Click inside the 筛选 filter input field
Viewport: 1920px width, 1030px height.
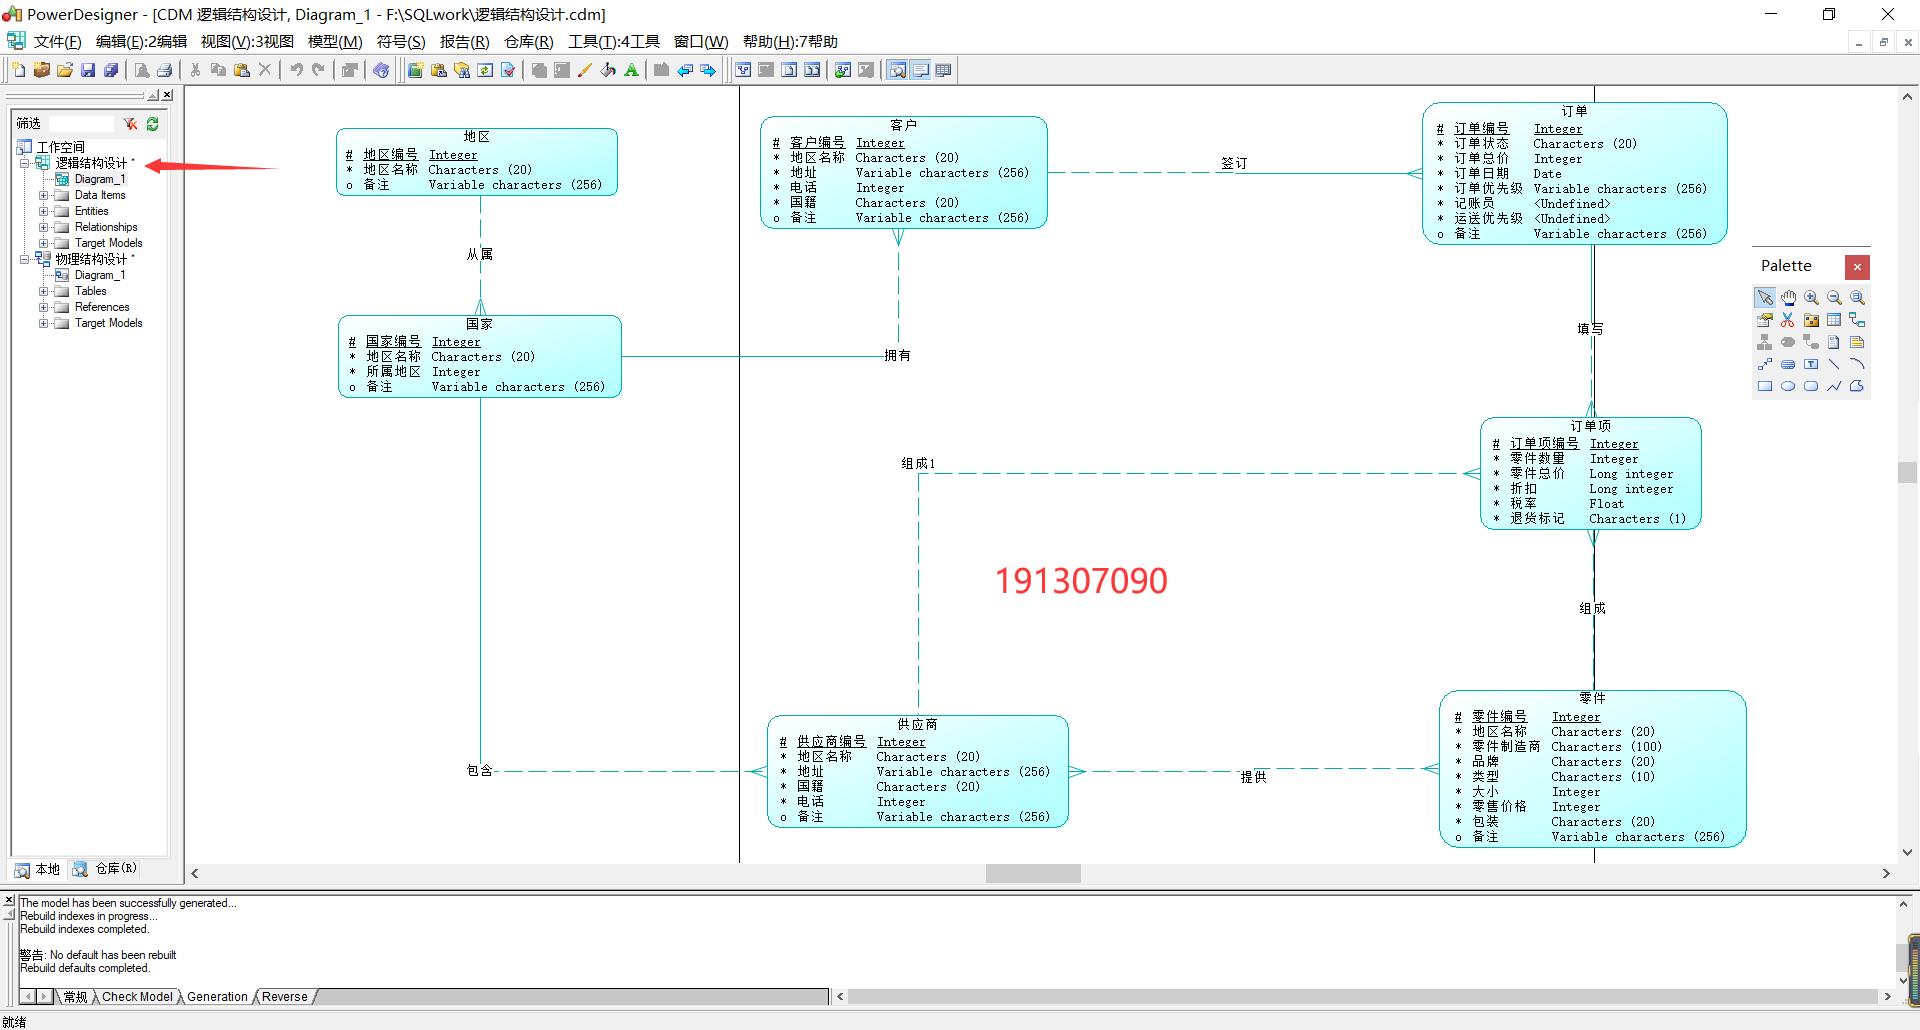tap(80, 124)
